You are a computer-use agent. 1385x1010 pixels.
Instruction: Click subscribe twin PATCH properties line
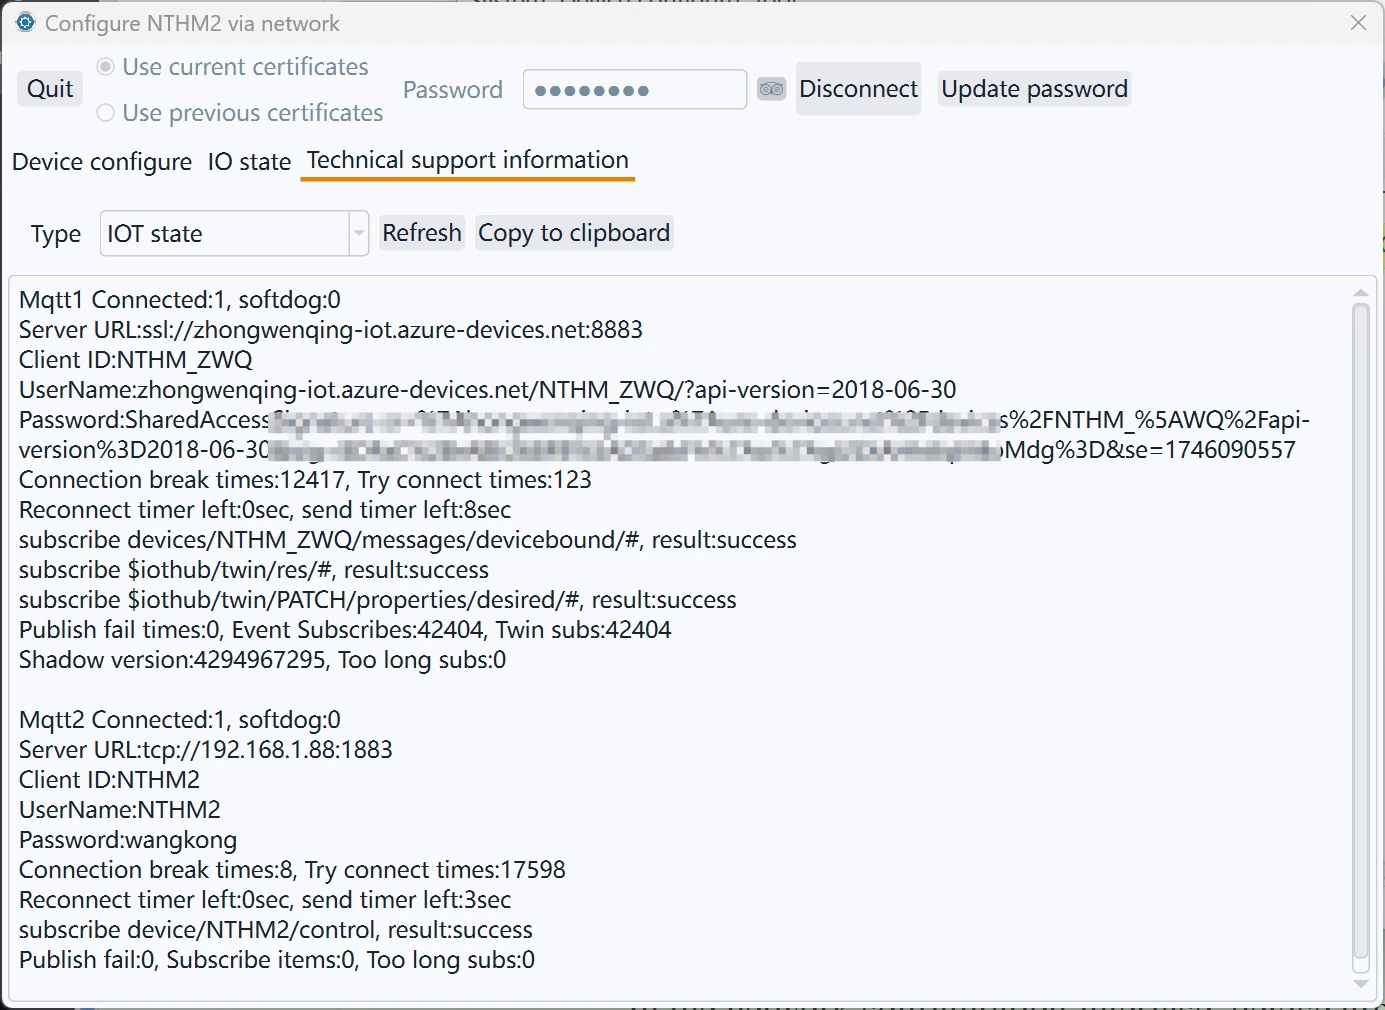[378, 600]
